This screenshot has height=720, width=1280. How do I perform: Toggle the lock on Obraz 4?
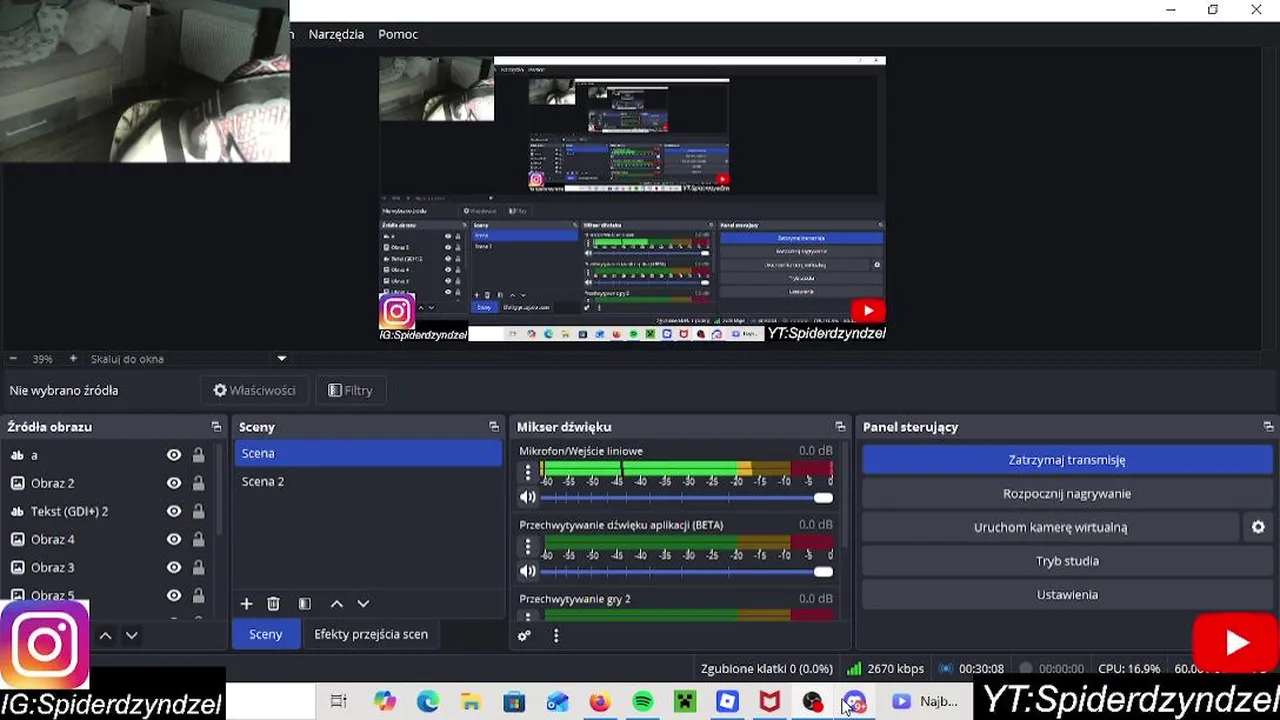198,539
